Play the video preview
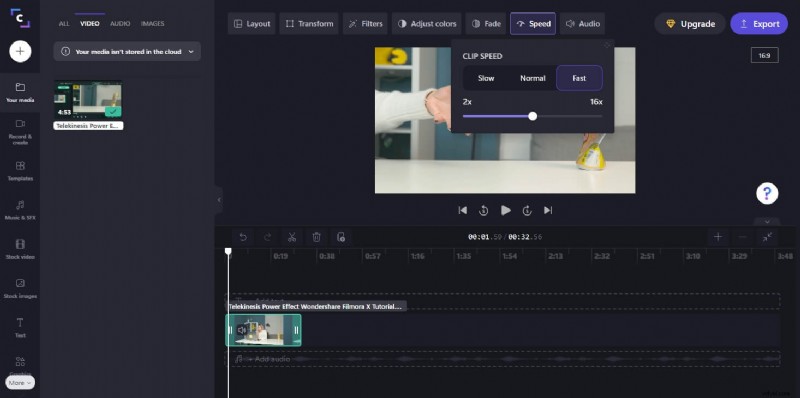This screenshot has width=800, height=398. point(506,210)
